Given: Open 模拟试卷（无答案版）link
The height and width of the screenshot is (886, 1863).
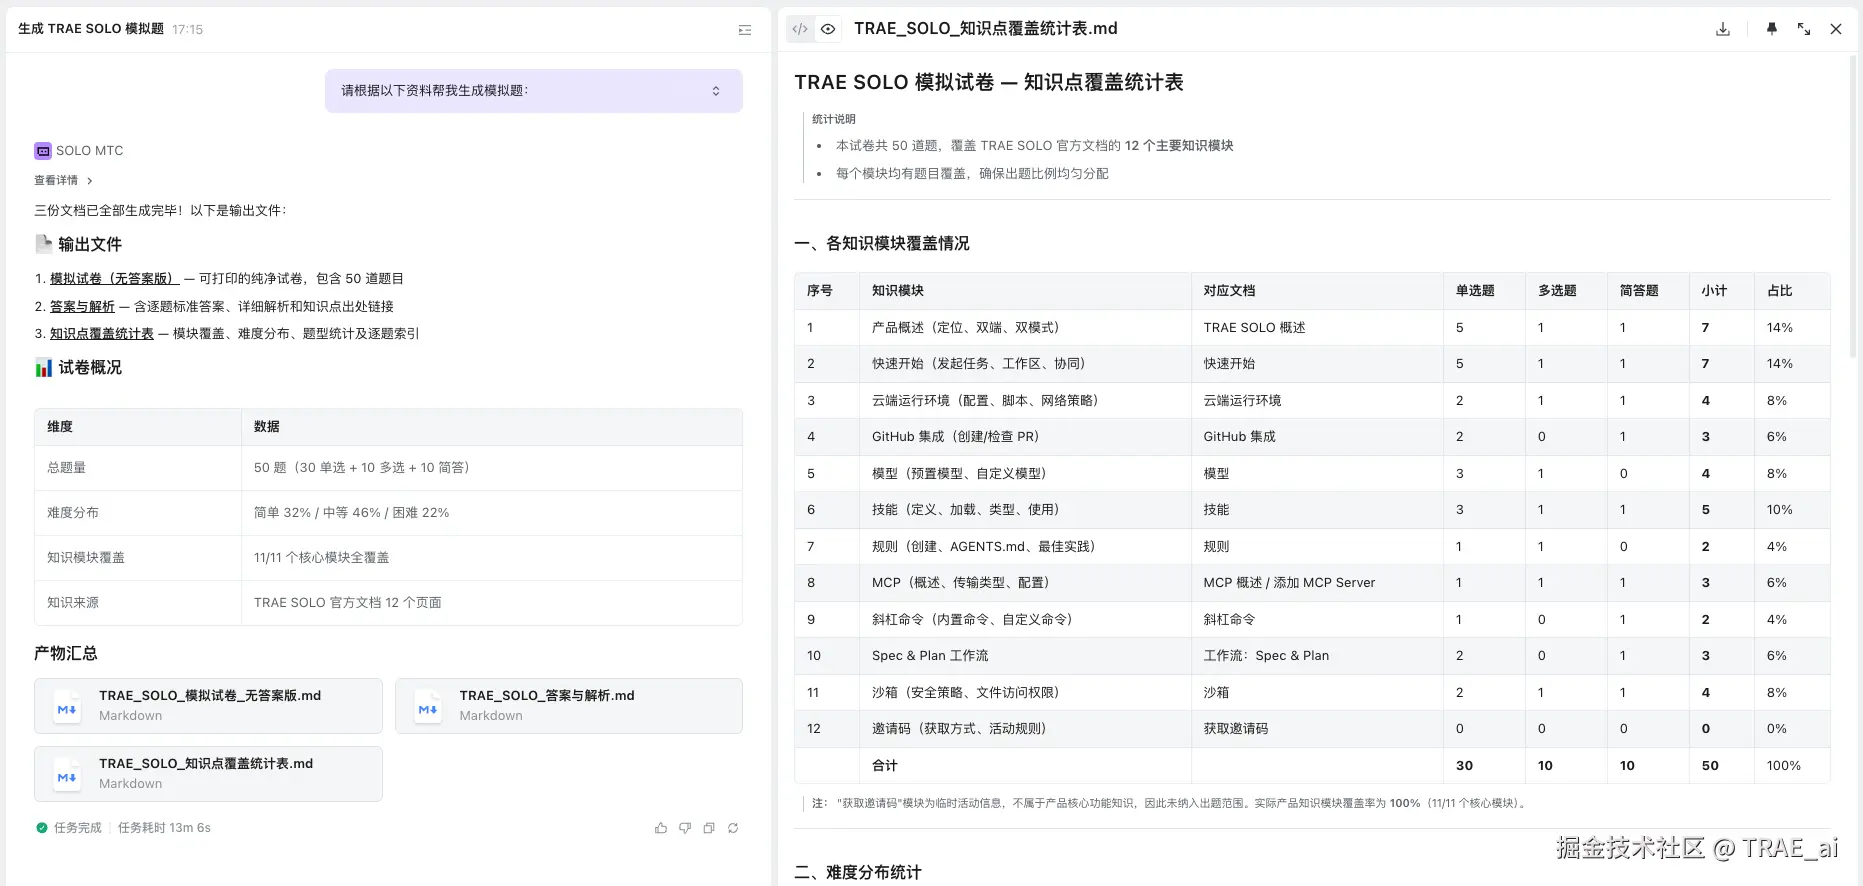Looking at the screenshot, I should (x=114, y=279).
